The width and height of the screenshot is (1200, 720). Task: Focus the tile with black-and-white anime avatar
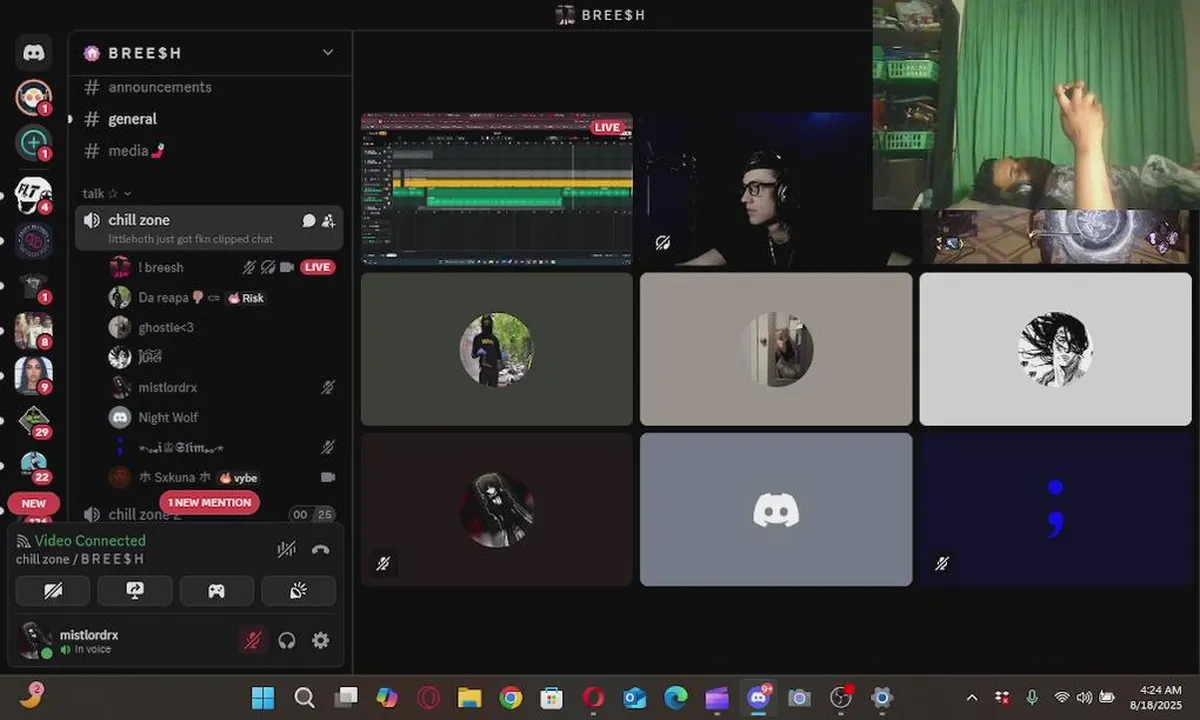1056,349
